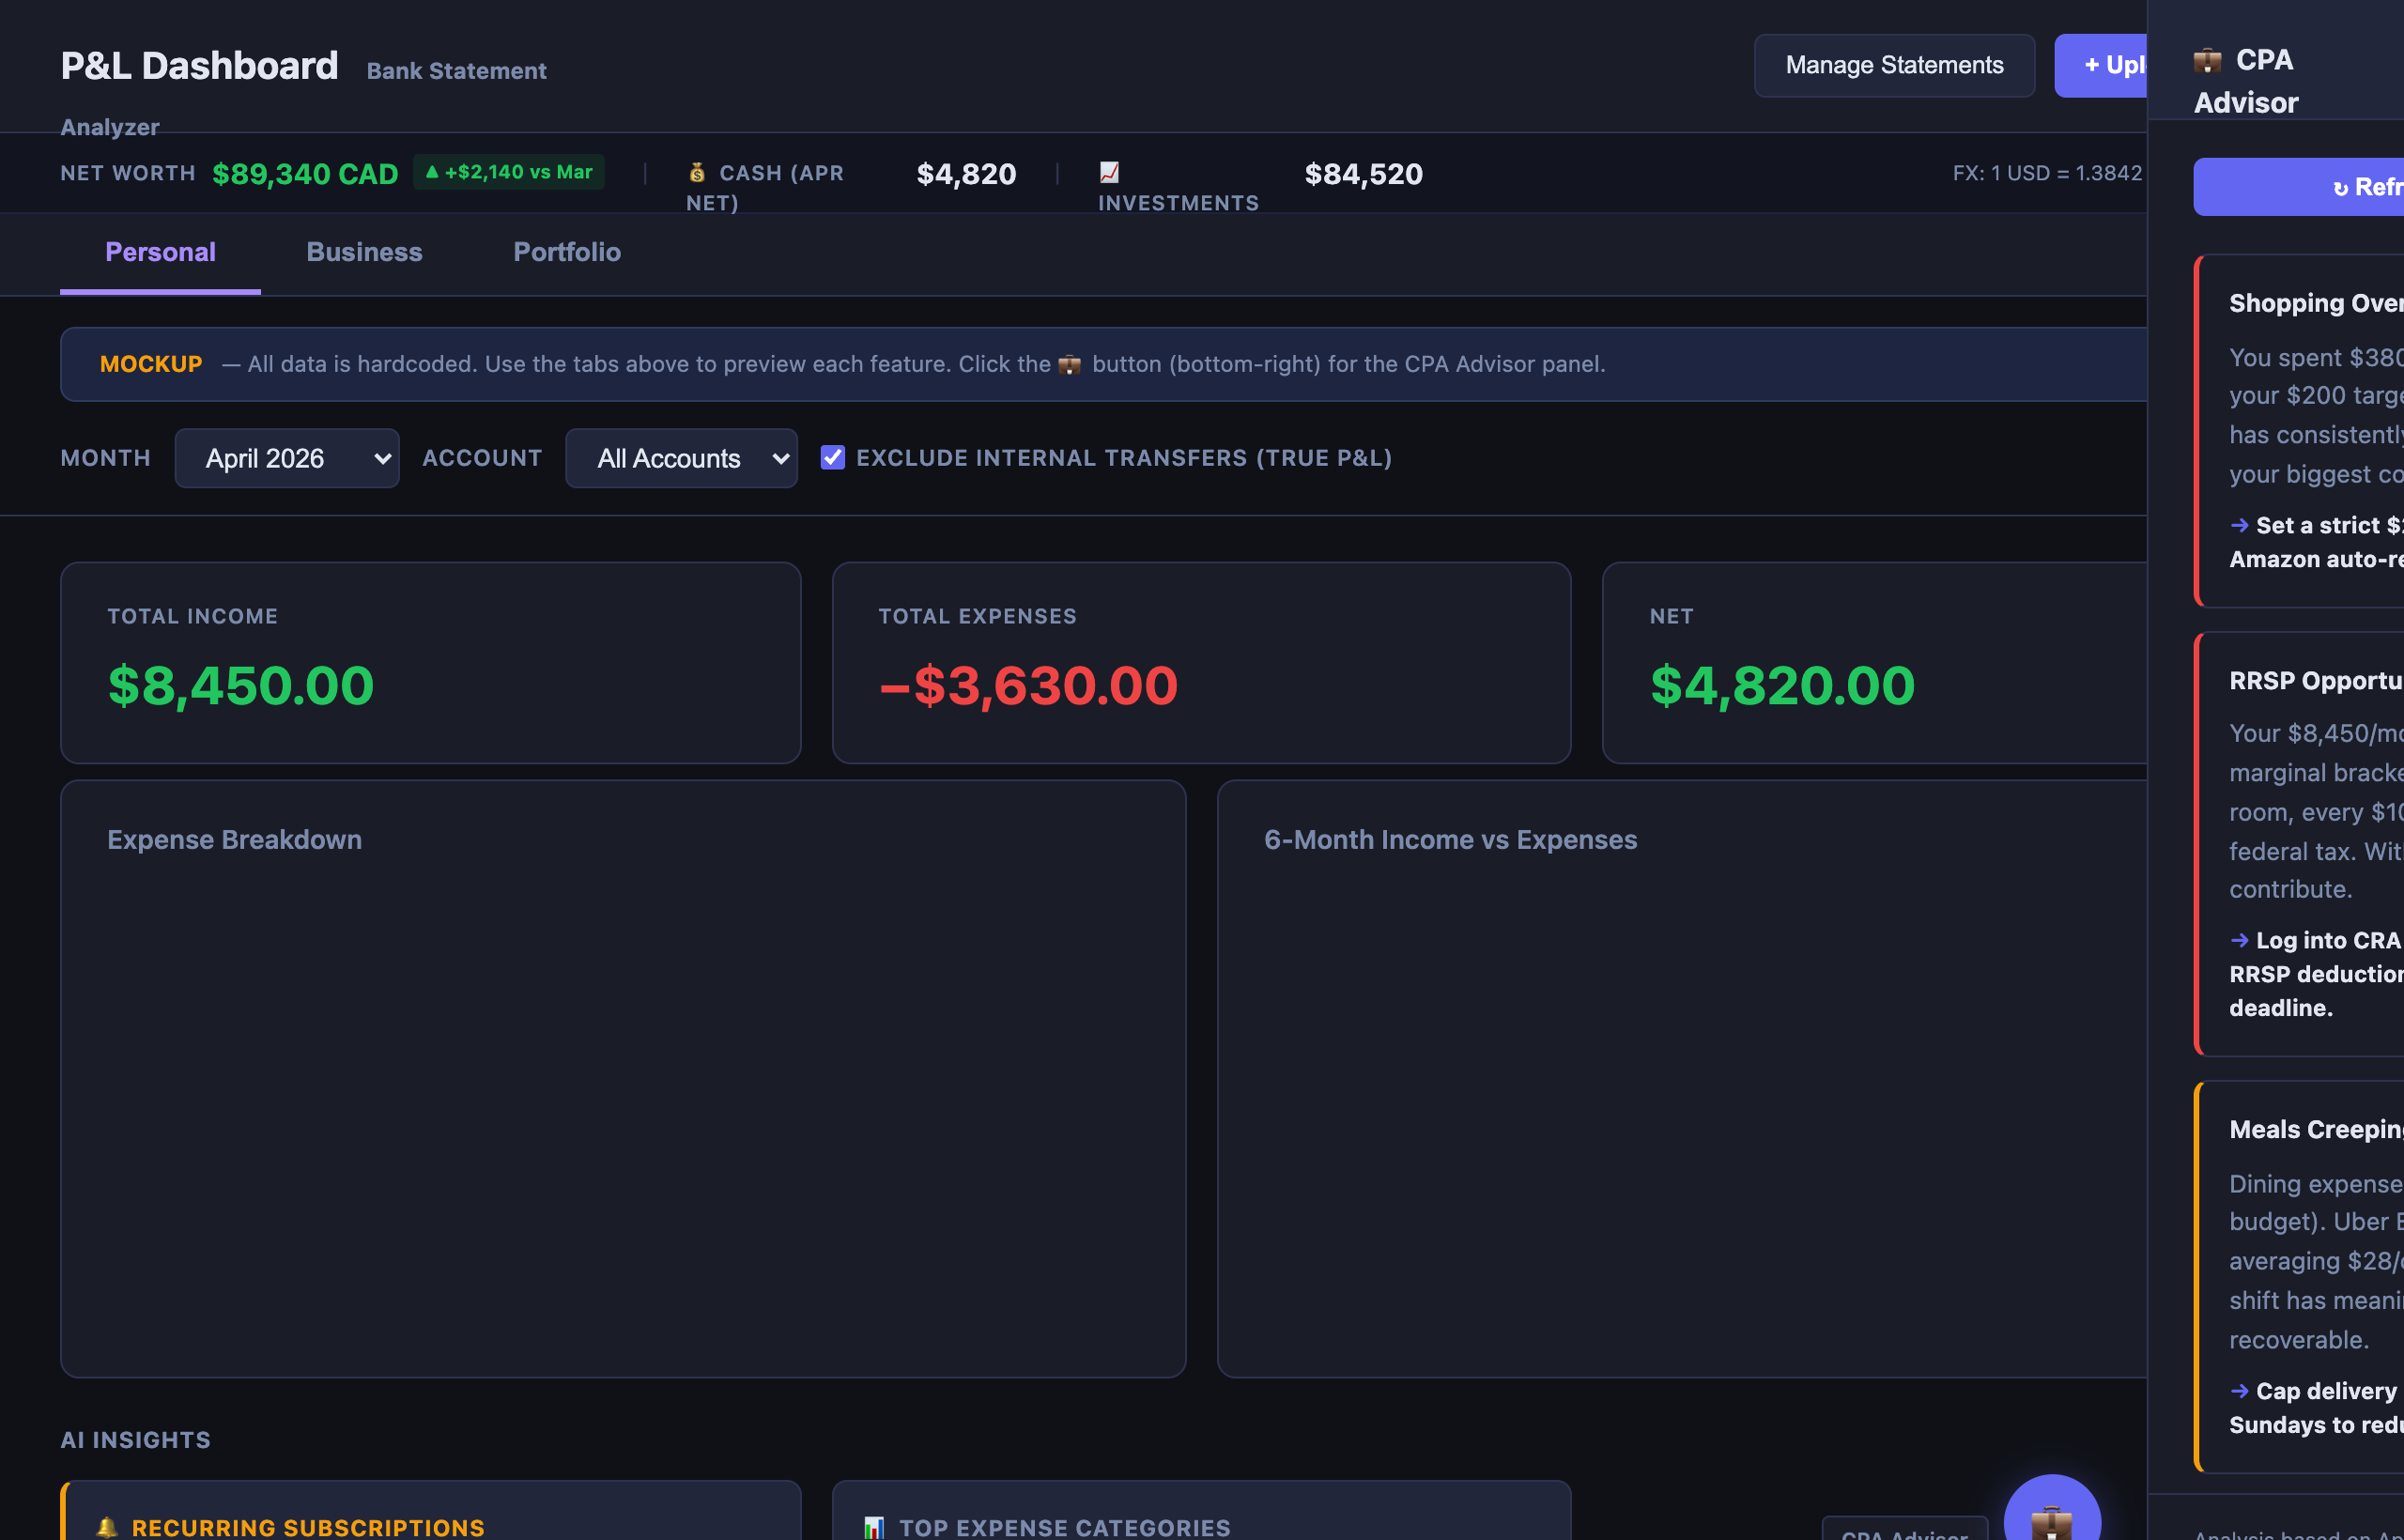This screenshot has width=2404, height=1540.
Task: Click the net worth value $89,340 CAD
Action: pos(305,174)
